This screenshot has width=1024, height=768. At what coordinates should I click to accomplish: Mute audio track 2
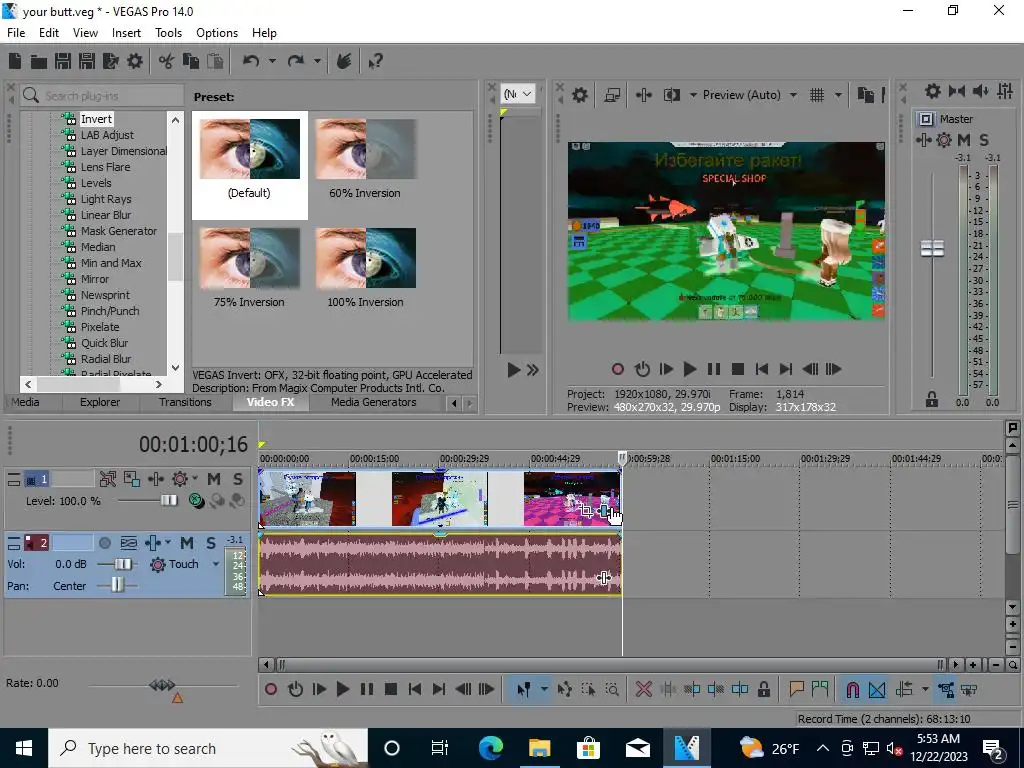pyautogui.click(x=187, y=543)
